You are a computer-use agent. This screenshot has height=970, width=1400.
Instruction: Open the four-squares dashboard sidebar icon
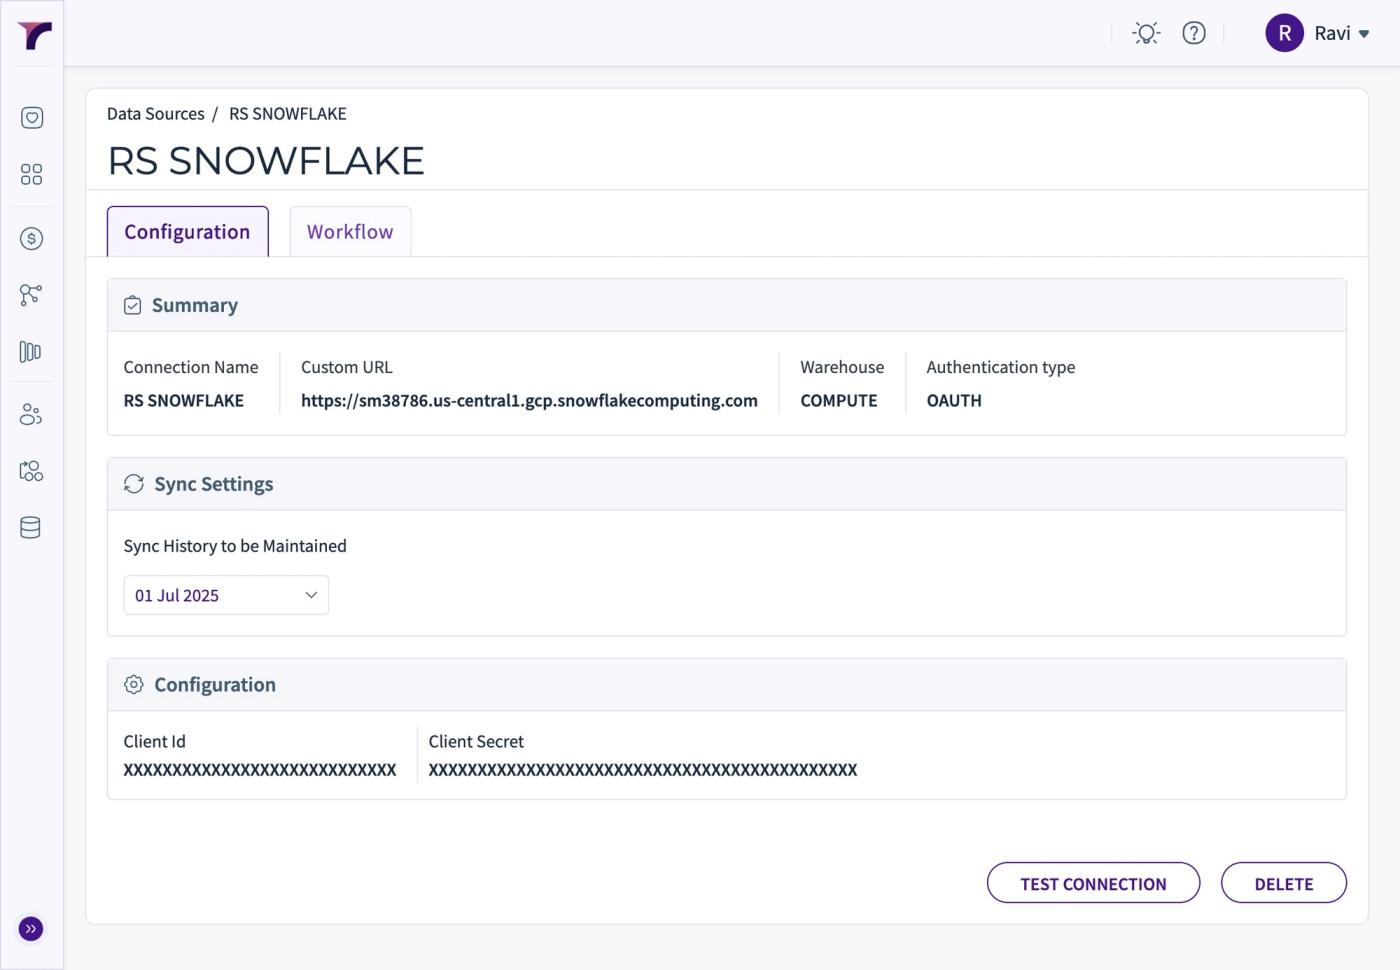(x=32, y=175)
